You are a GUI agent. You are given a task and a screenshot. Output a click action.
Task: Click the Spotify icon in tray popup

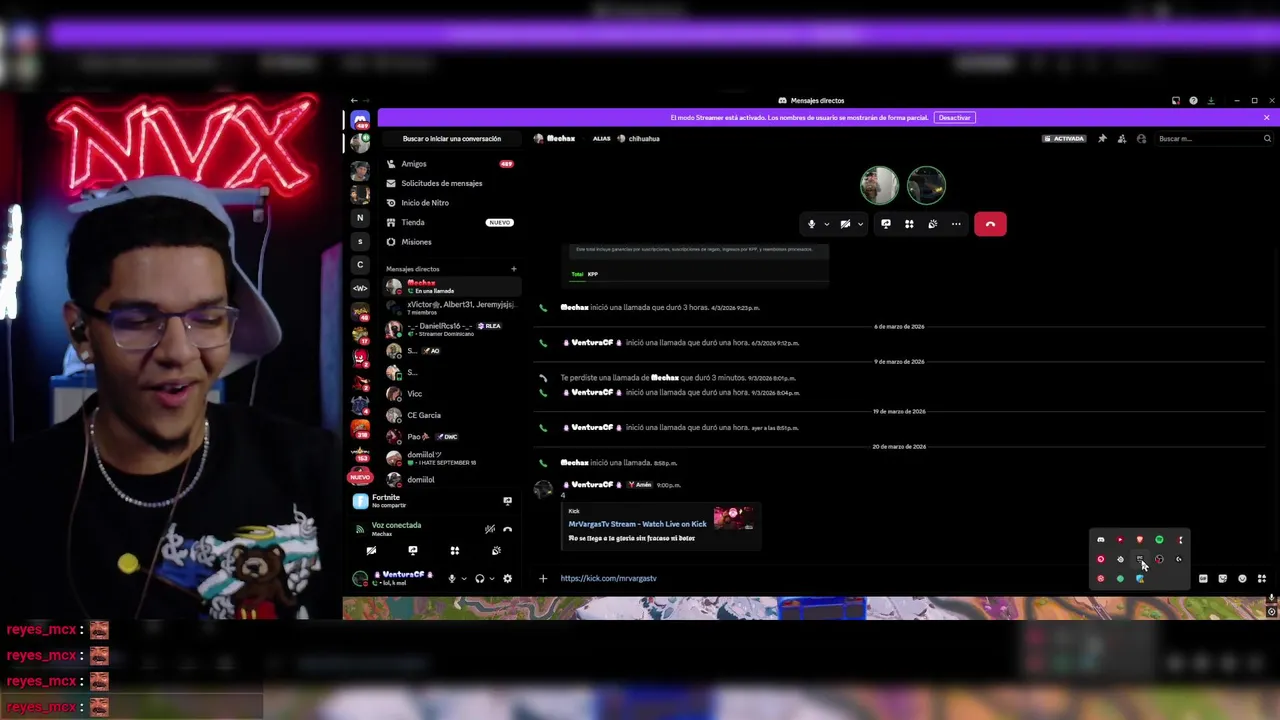[1159, 540]
